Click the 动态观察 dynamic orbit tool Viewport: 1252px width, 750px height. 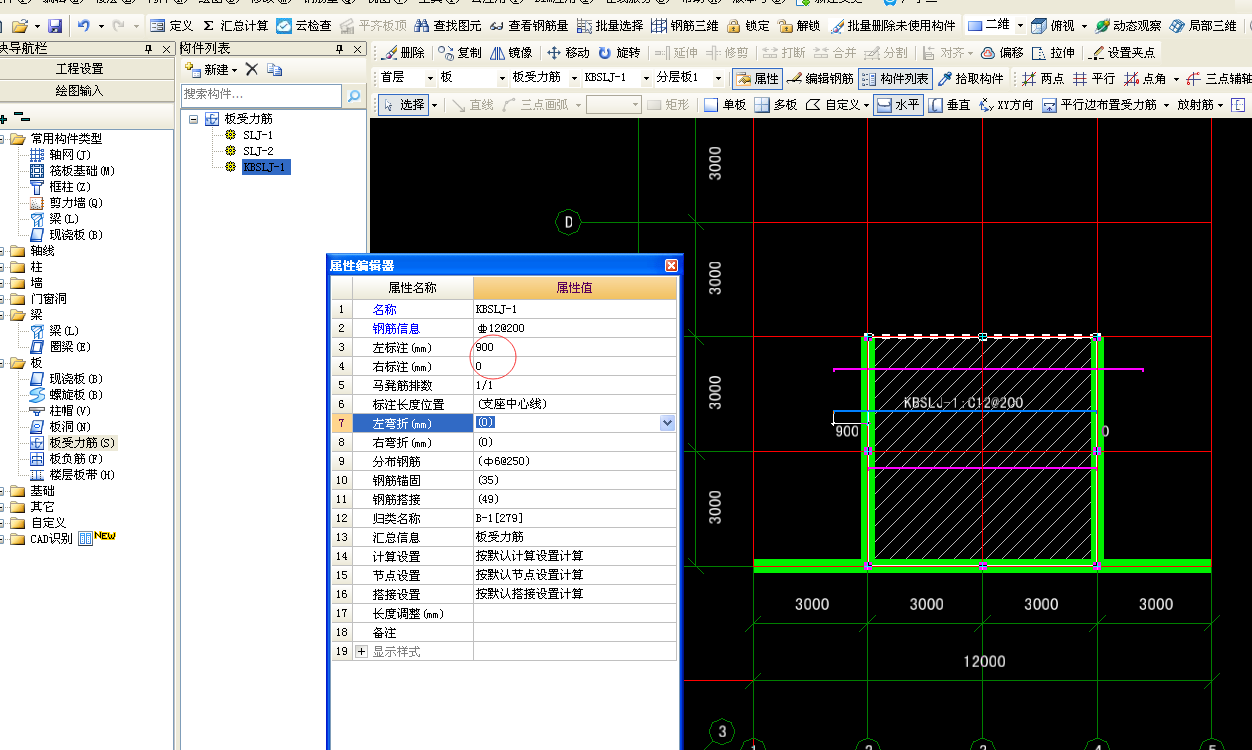(x=1127, y=25)
